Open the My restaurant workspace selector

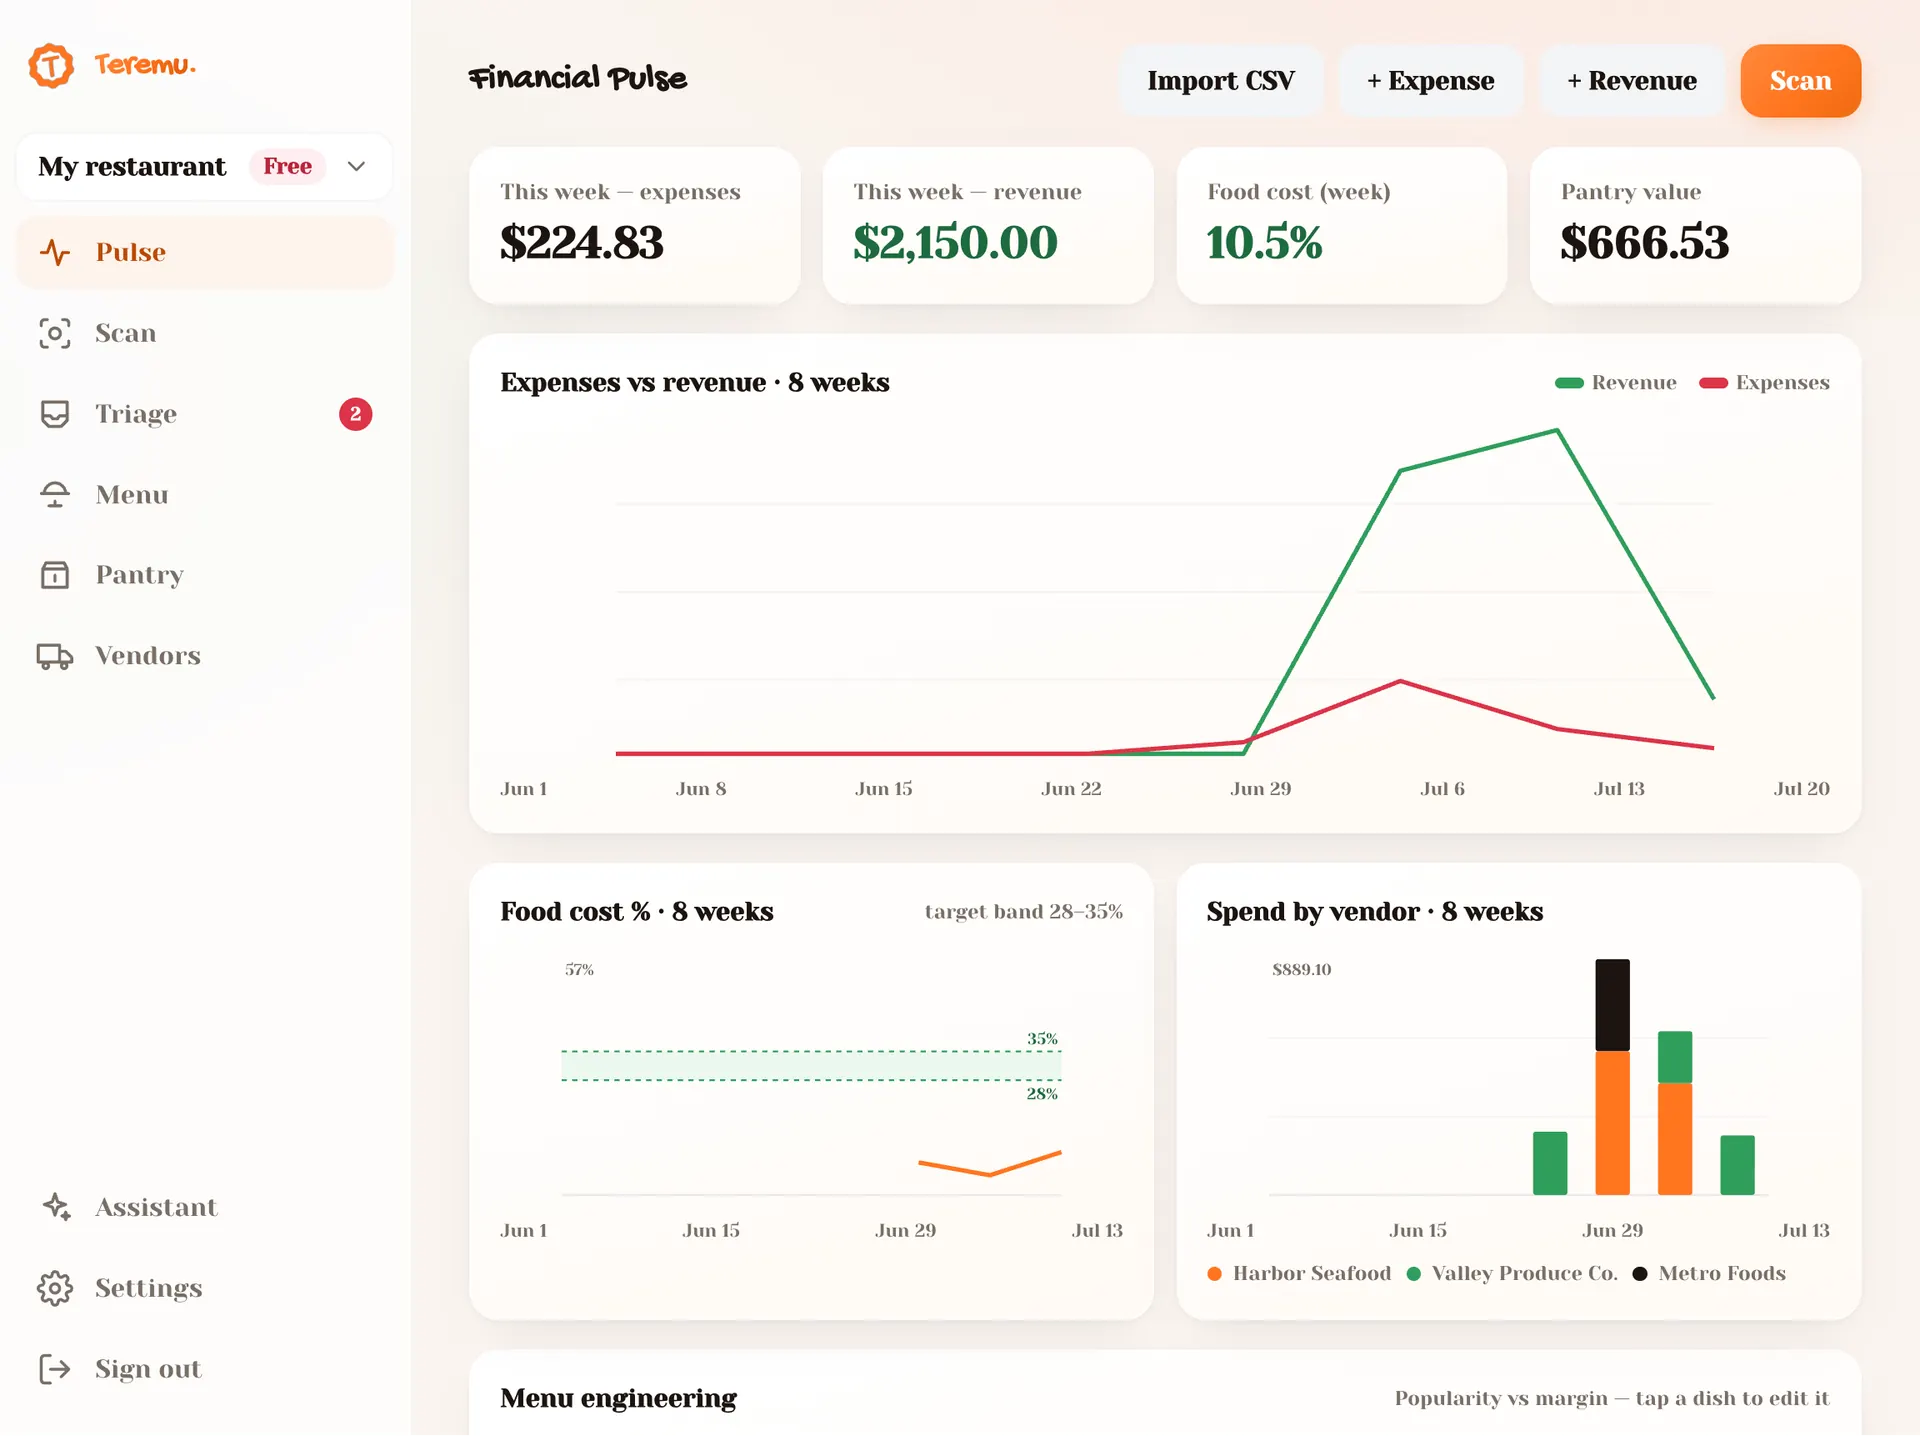(x=204, y=166)
